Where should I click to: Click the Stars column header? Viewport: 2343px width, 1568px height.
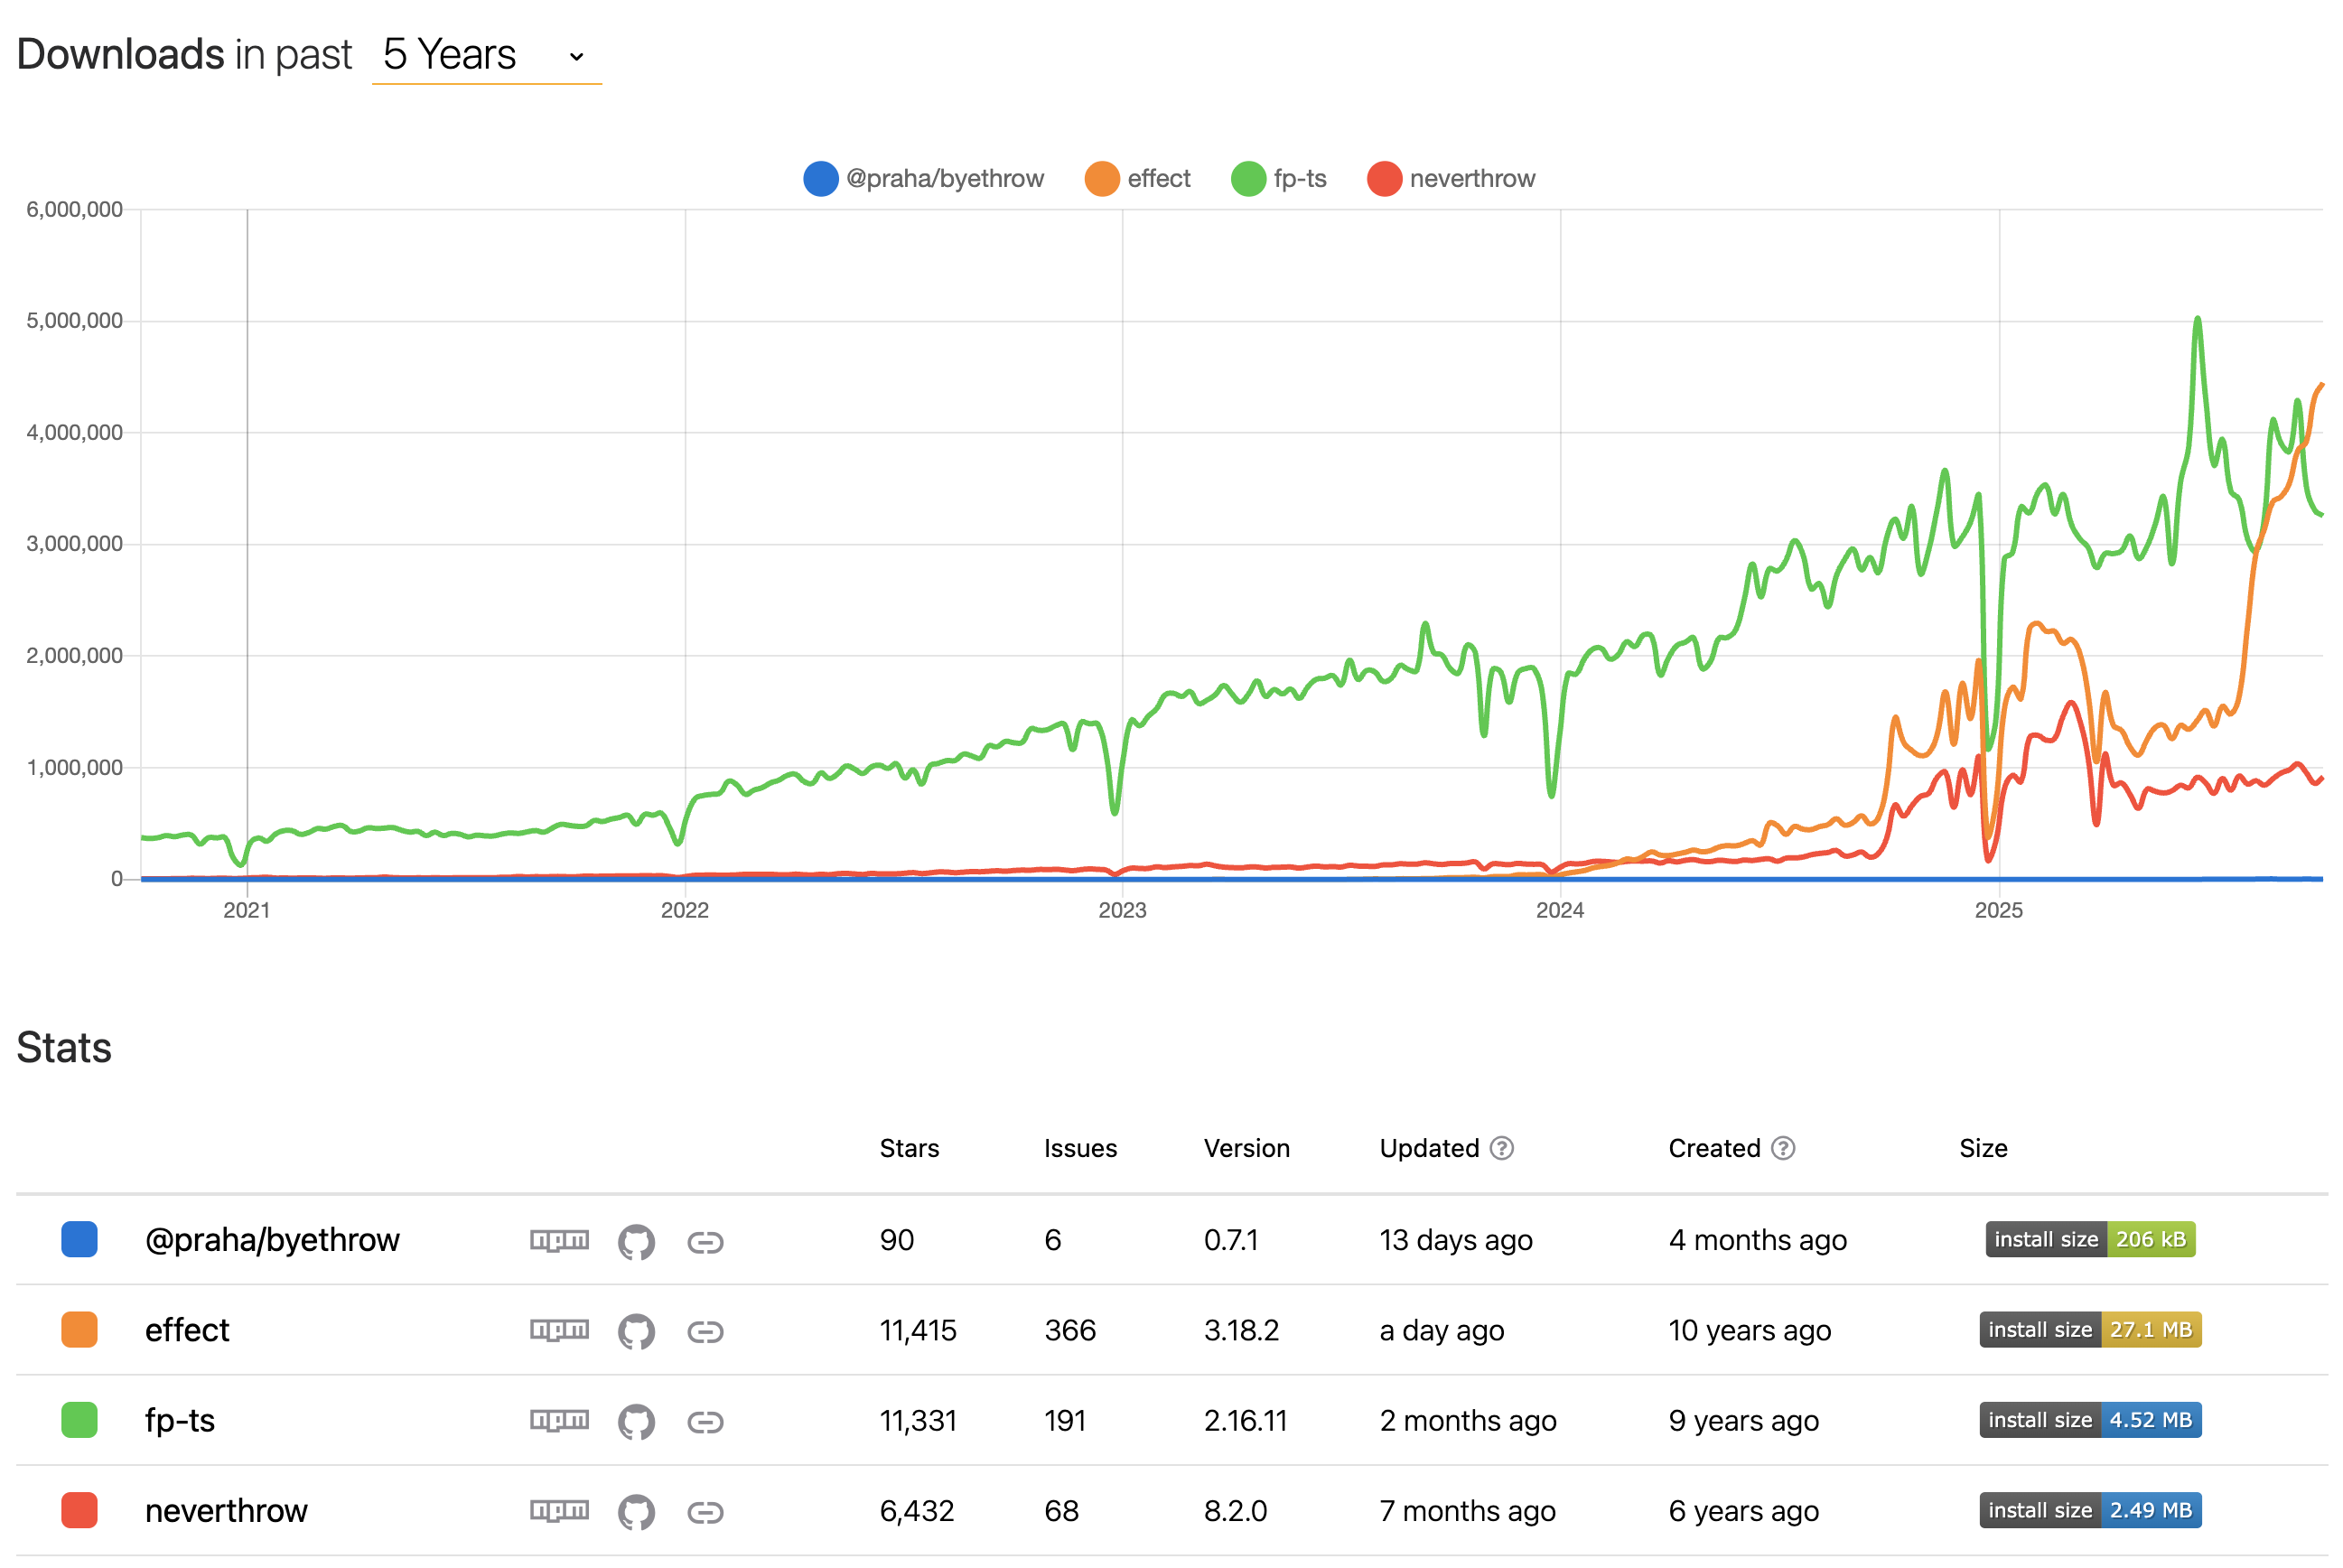(x=909, y=1148)
